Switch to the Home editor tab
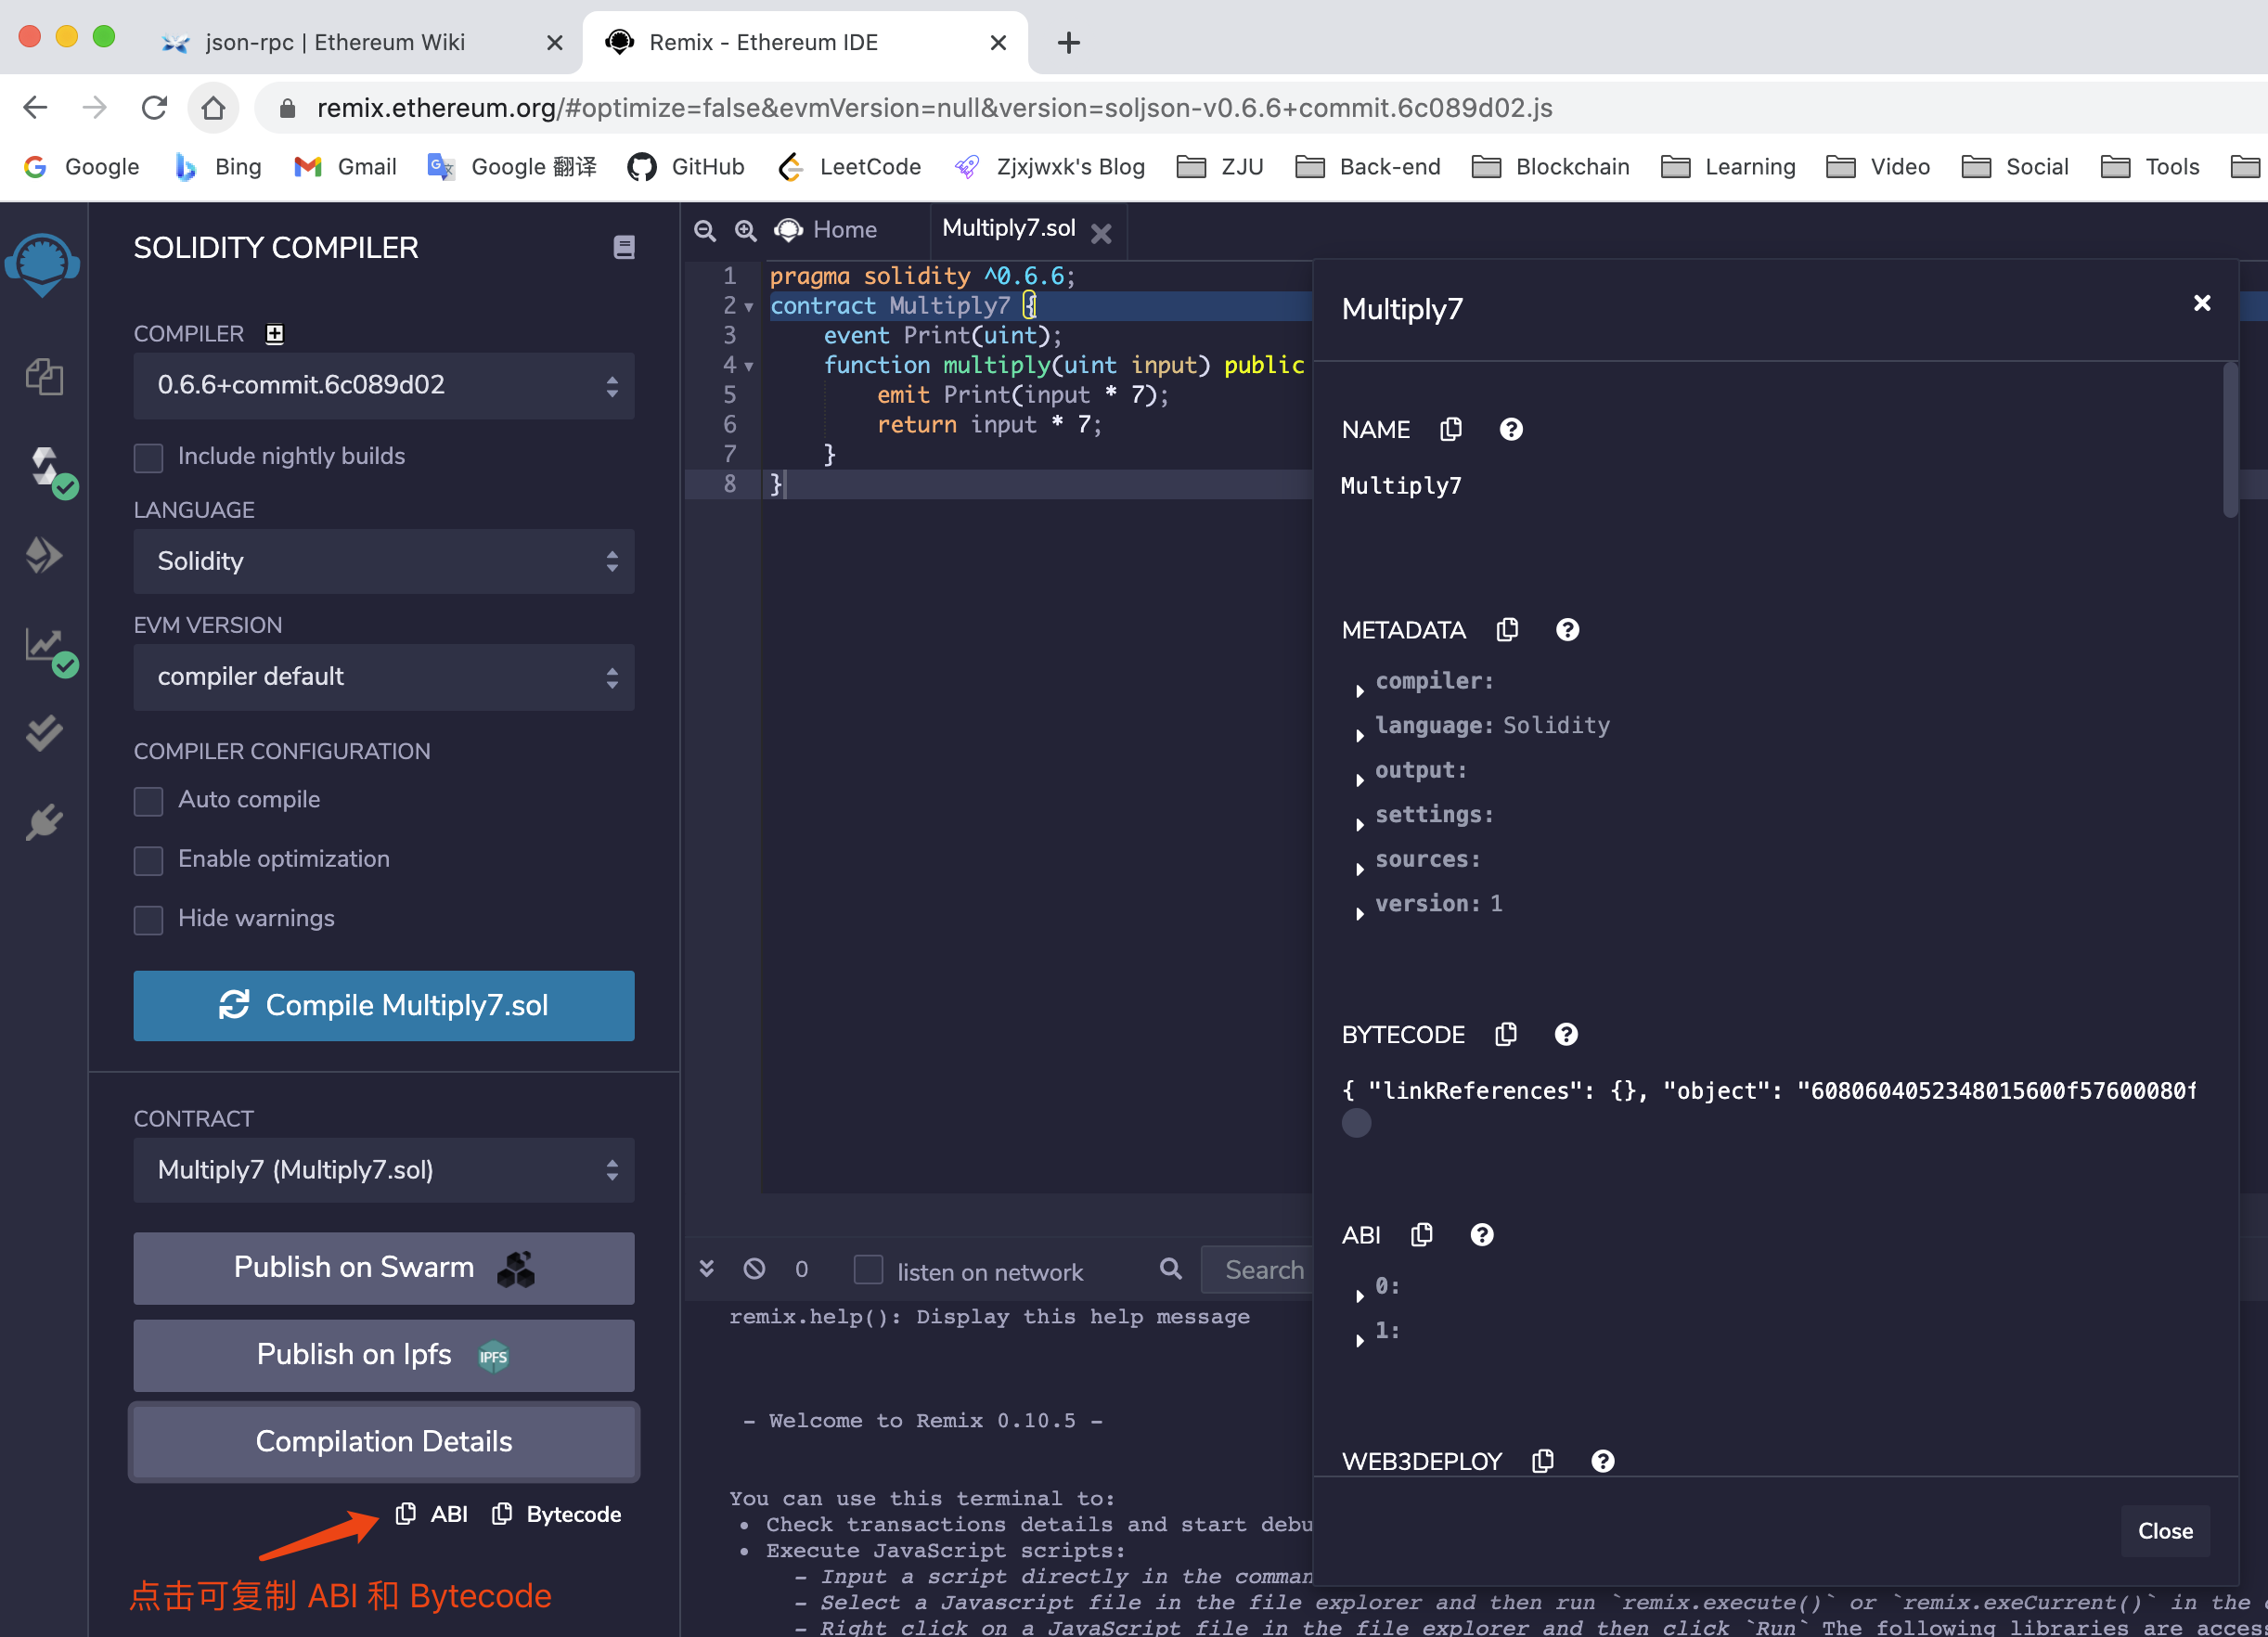Image resolution: width=2268 pixels, height=1637 pixels. [x=827, y=230]
